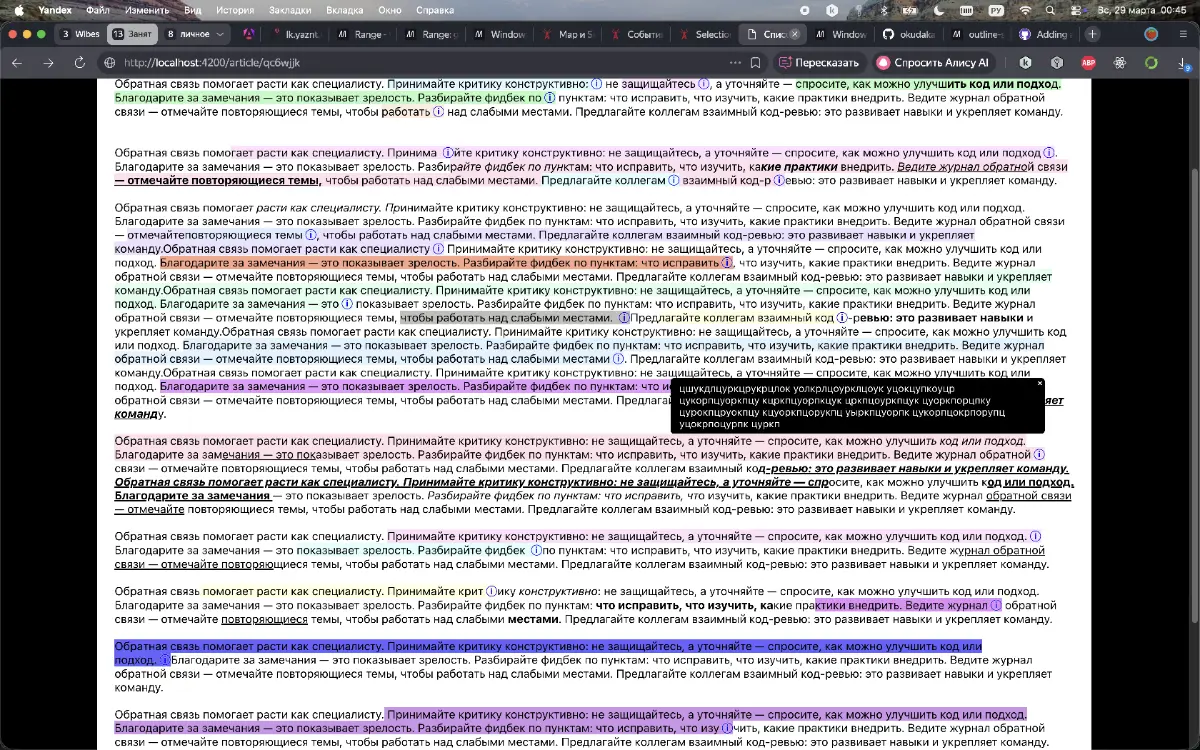This screenshot has height=750, width=1200.
Task: Open the downloads panel
Action: point(1182,62)
